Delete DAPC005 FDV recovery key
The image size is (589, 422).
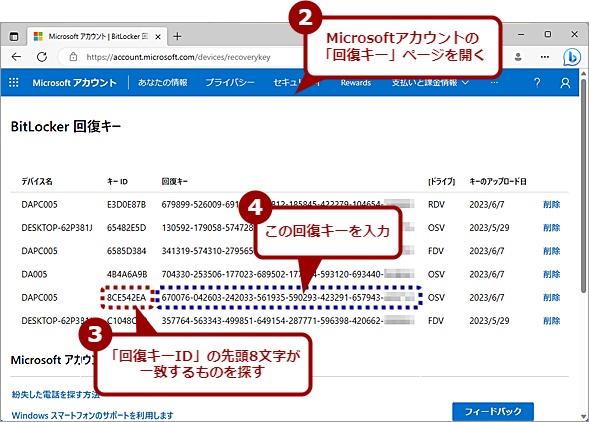(551, 251)
